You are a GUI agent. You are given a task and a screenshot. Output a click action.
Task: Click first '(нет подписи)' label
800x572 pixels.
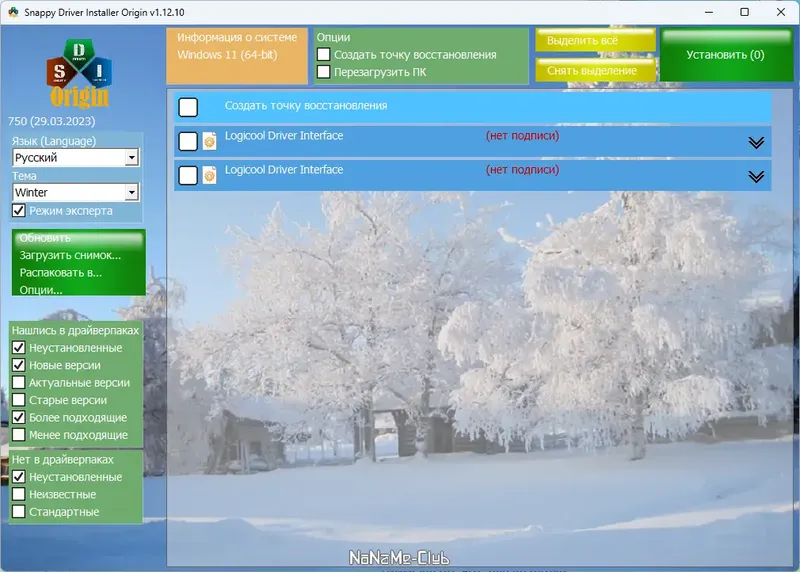point(522,136)
